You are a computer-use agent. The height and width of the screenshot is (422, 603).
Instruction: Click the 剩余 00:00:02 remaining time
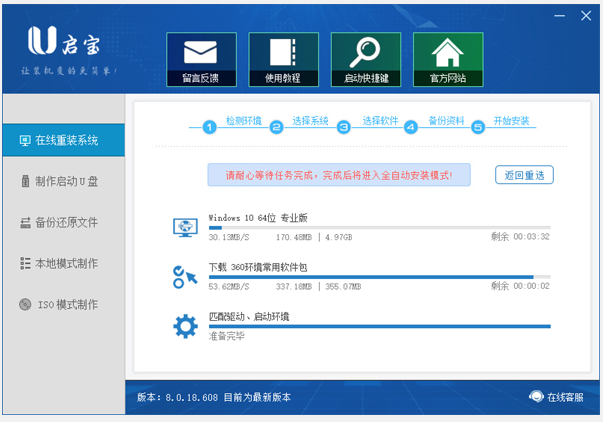pyautogui.click(x=520, y=286)
